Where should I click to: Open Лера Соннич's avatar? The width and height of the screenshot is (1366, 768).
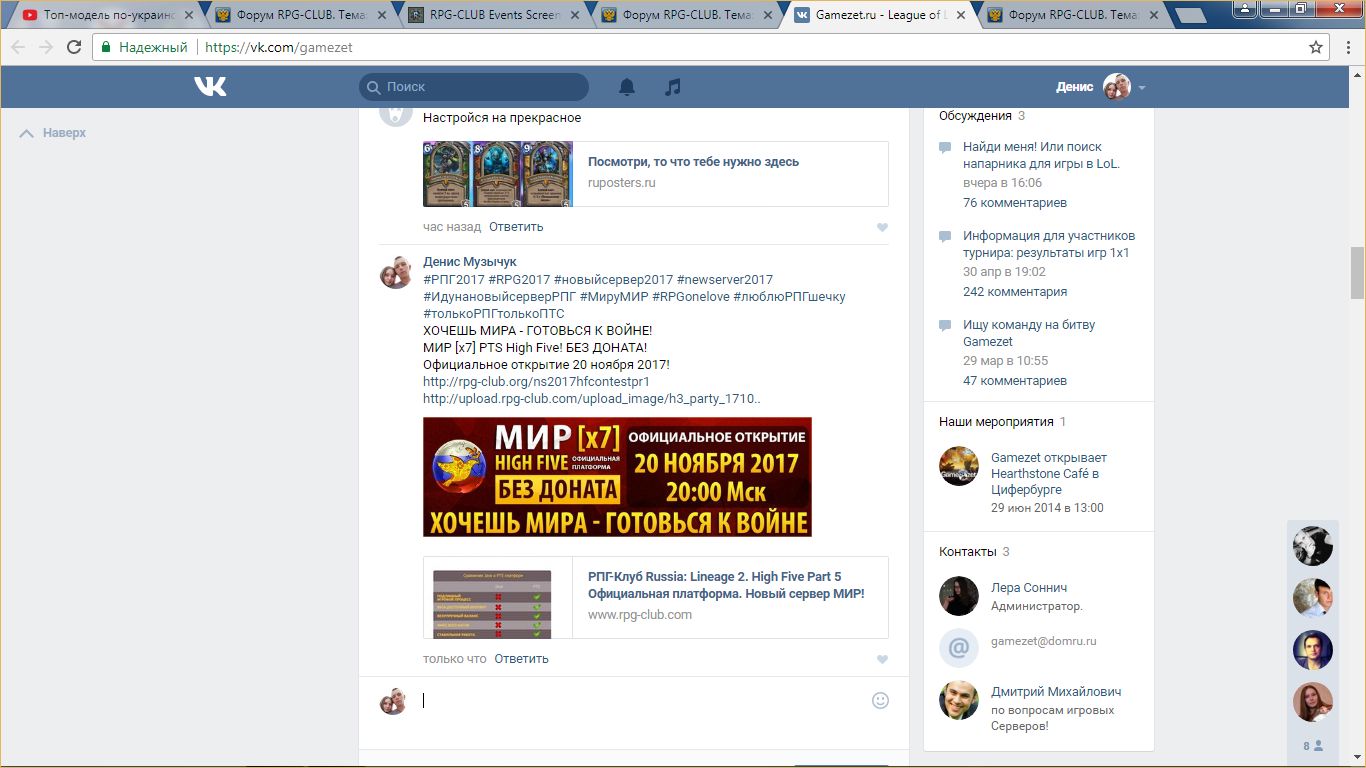(958, 596)
